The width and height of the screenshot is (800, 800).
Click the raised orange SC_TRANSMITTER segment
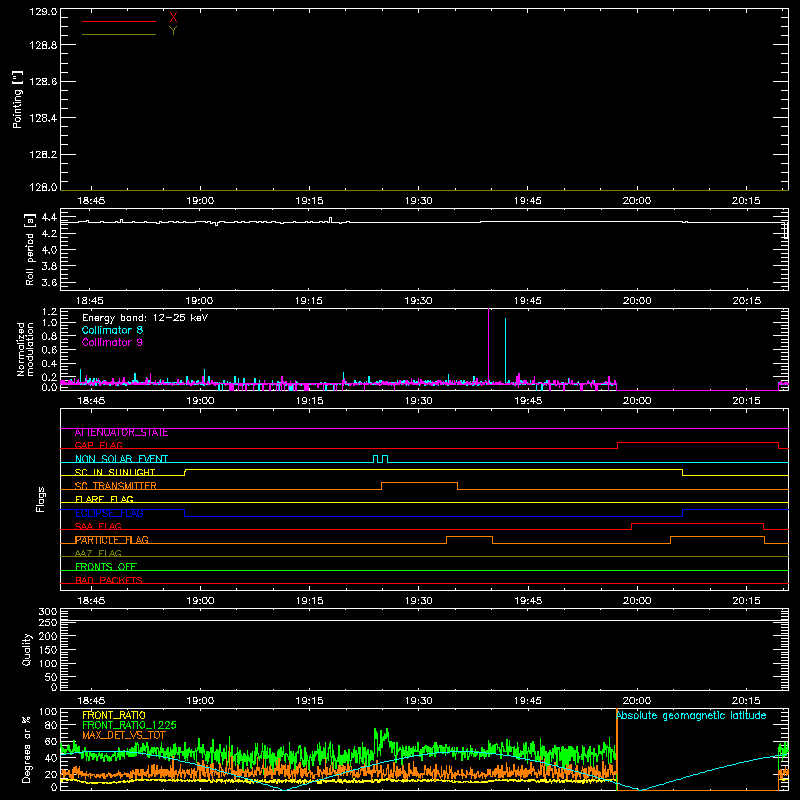(419, 483)
